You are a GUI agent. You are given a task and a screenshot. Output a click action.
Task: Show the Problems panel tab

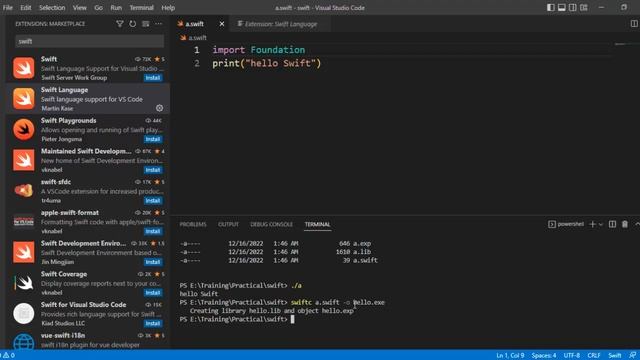tap(193, 224)
